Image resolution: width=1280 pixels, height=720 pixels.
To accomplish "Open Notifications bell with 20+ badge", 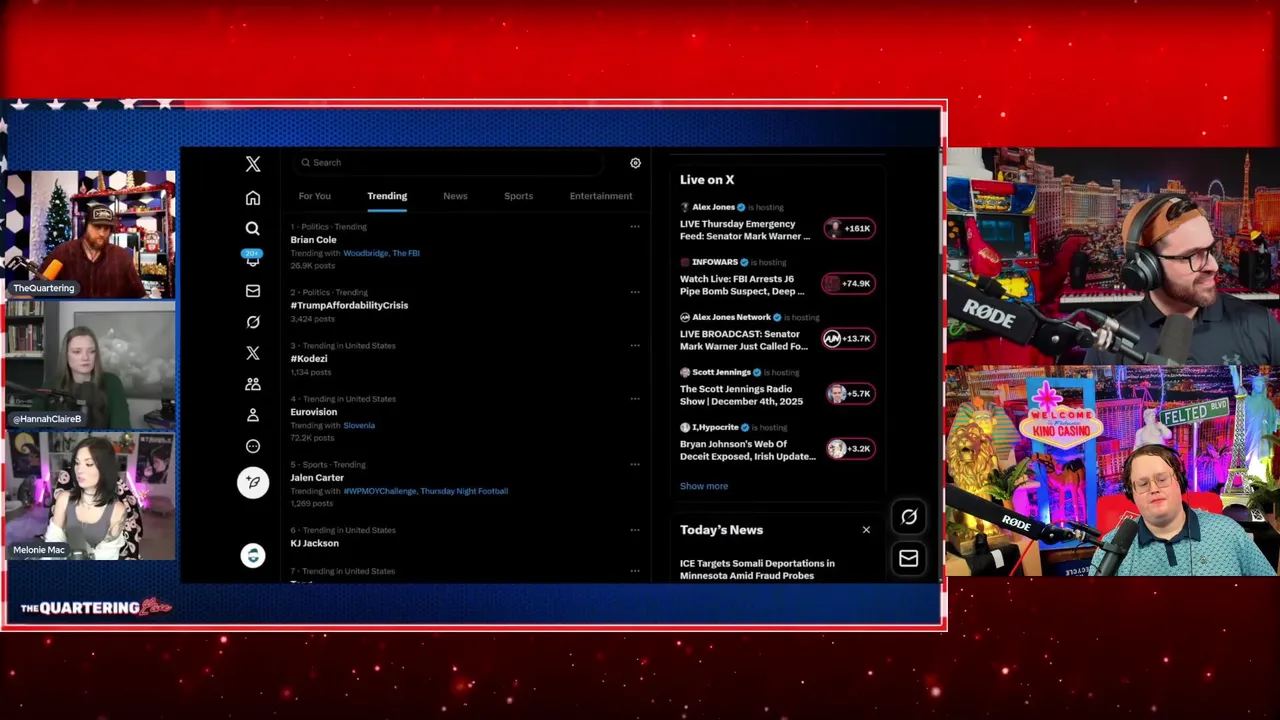I will point(253,258).
